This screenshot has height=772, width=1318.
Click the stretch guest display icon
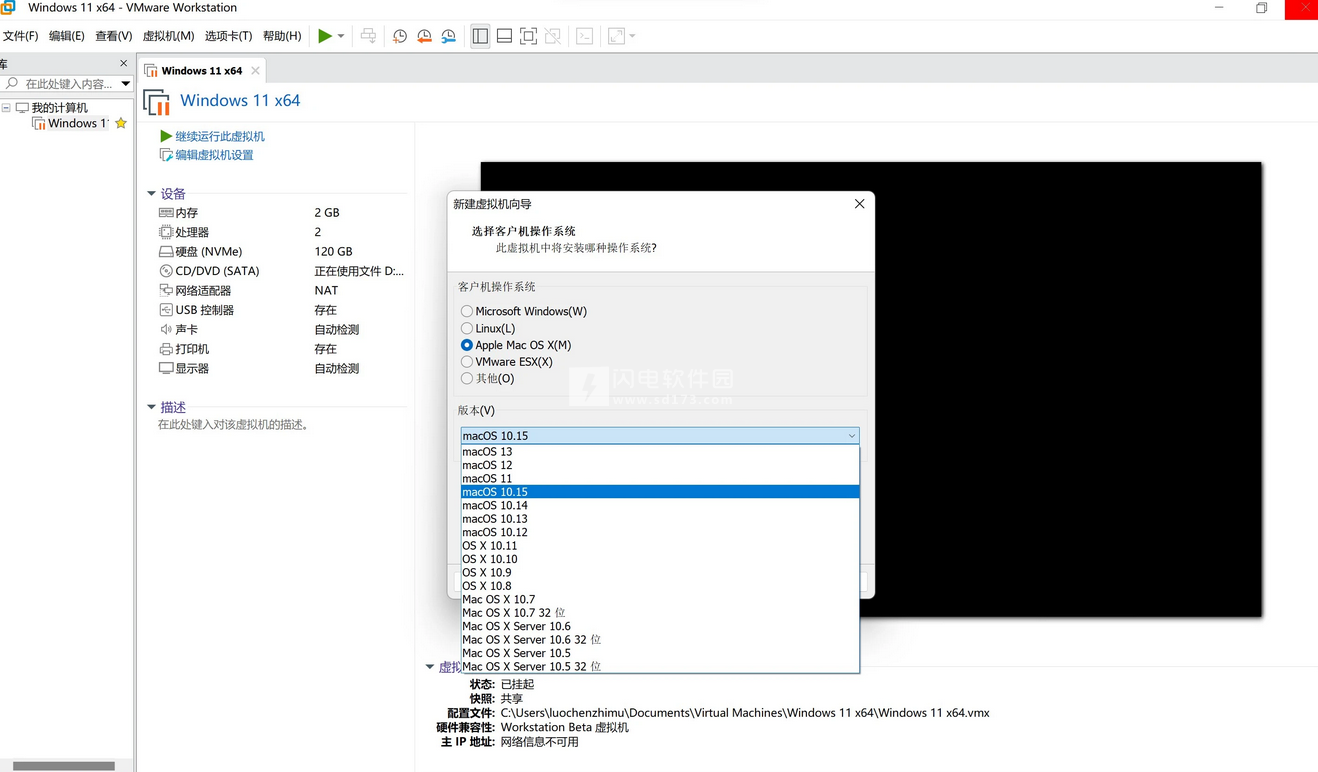[616, 36]
